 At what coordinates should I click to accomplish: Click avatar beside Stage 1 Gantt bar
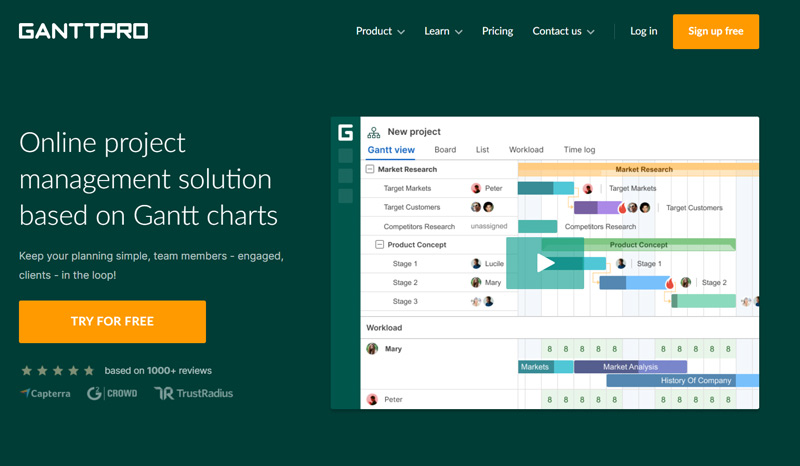coord(621,263)
